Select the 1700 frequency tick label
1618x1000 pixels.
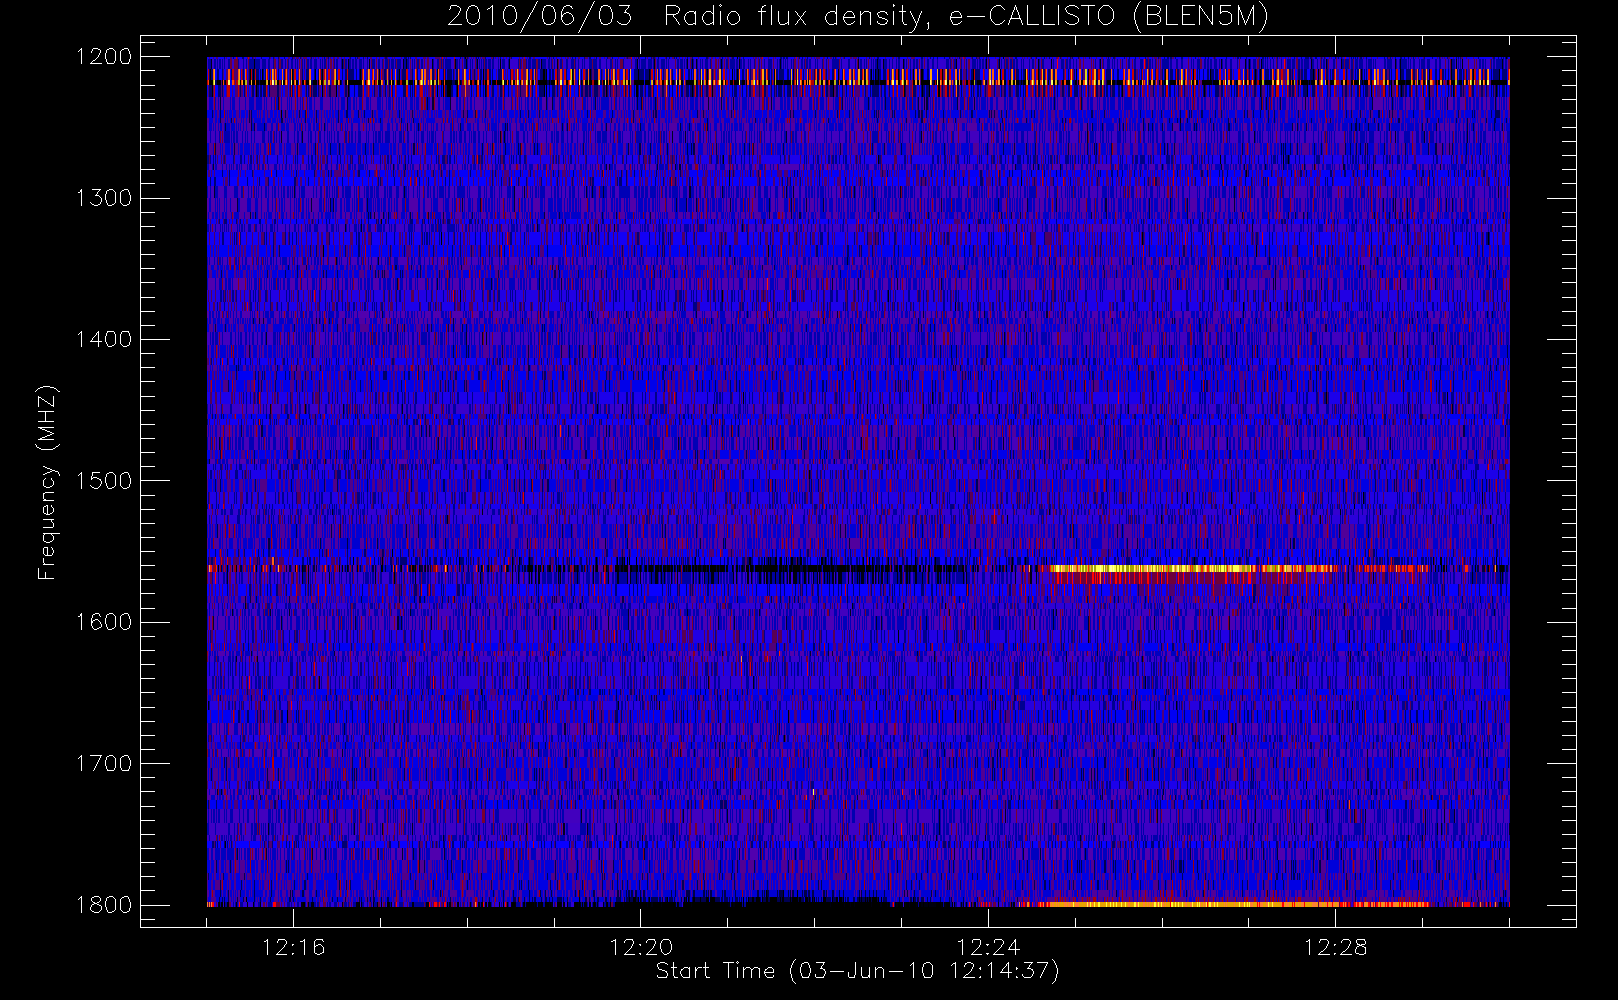(x=104, y=763)
